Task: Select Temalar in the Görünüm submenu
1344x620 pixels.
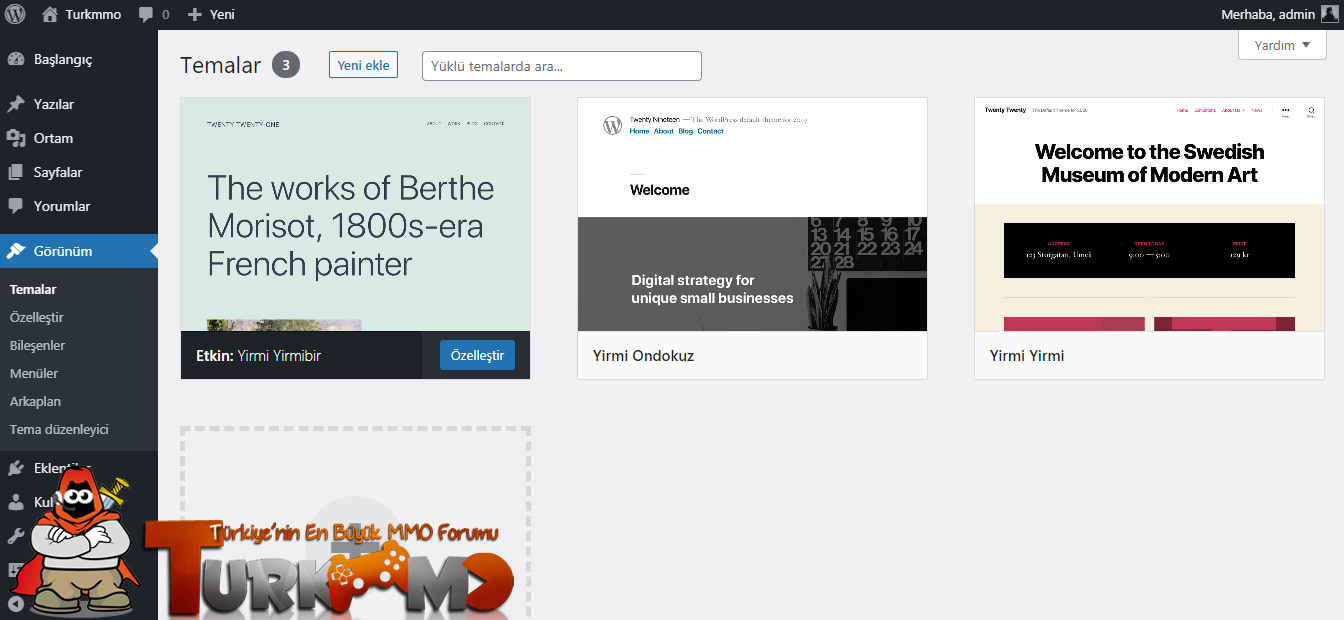Action: 33,289
